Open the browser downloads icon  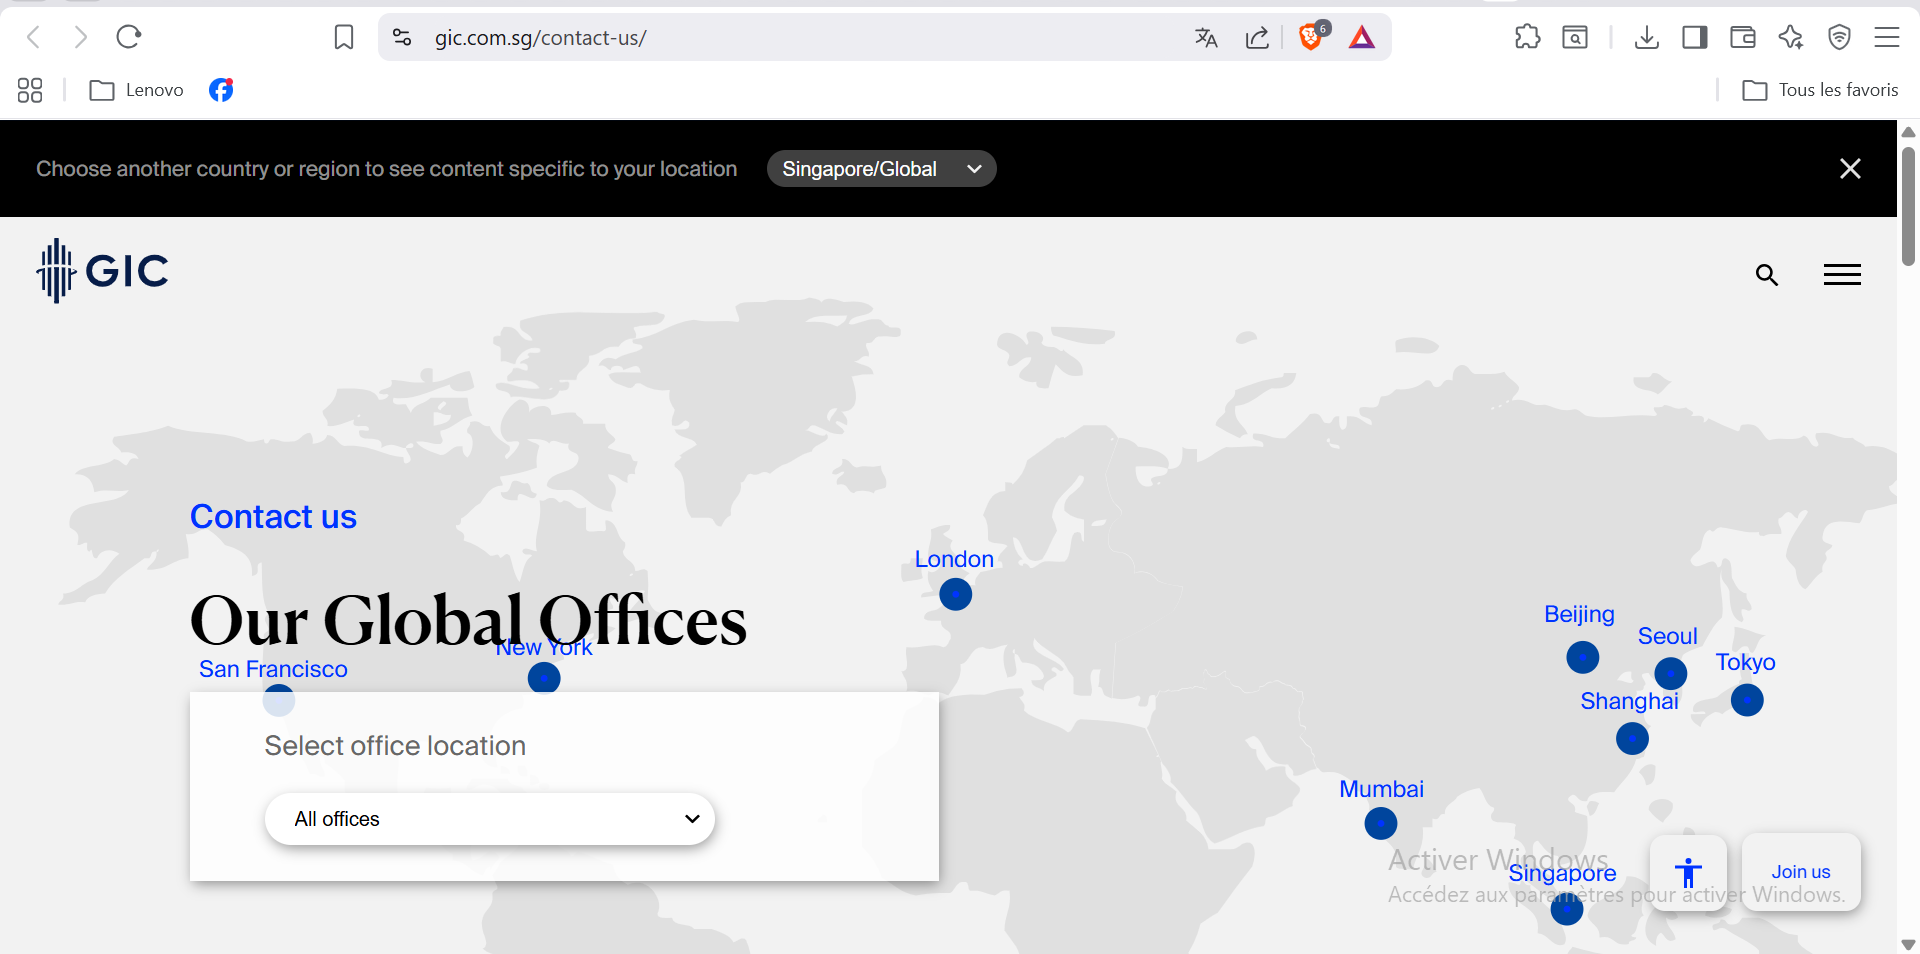click(x=1646, y=38)
